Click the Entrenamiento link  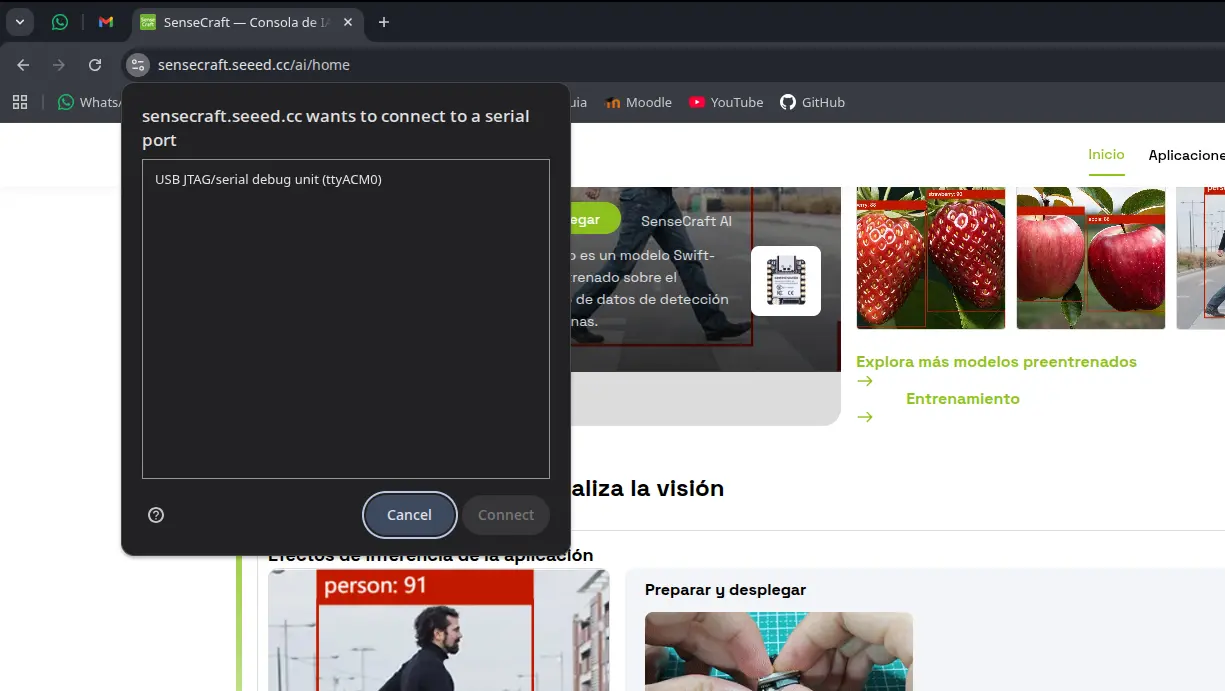[x=963, y=399]
